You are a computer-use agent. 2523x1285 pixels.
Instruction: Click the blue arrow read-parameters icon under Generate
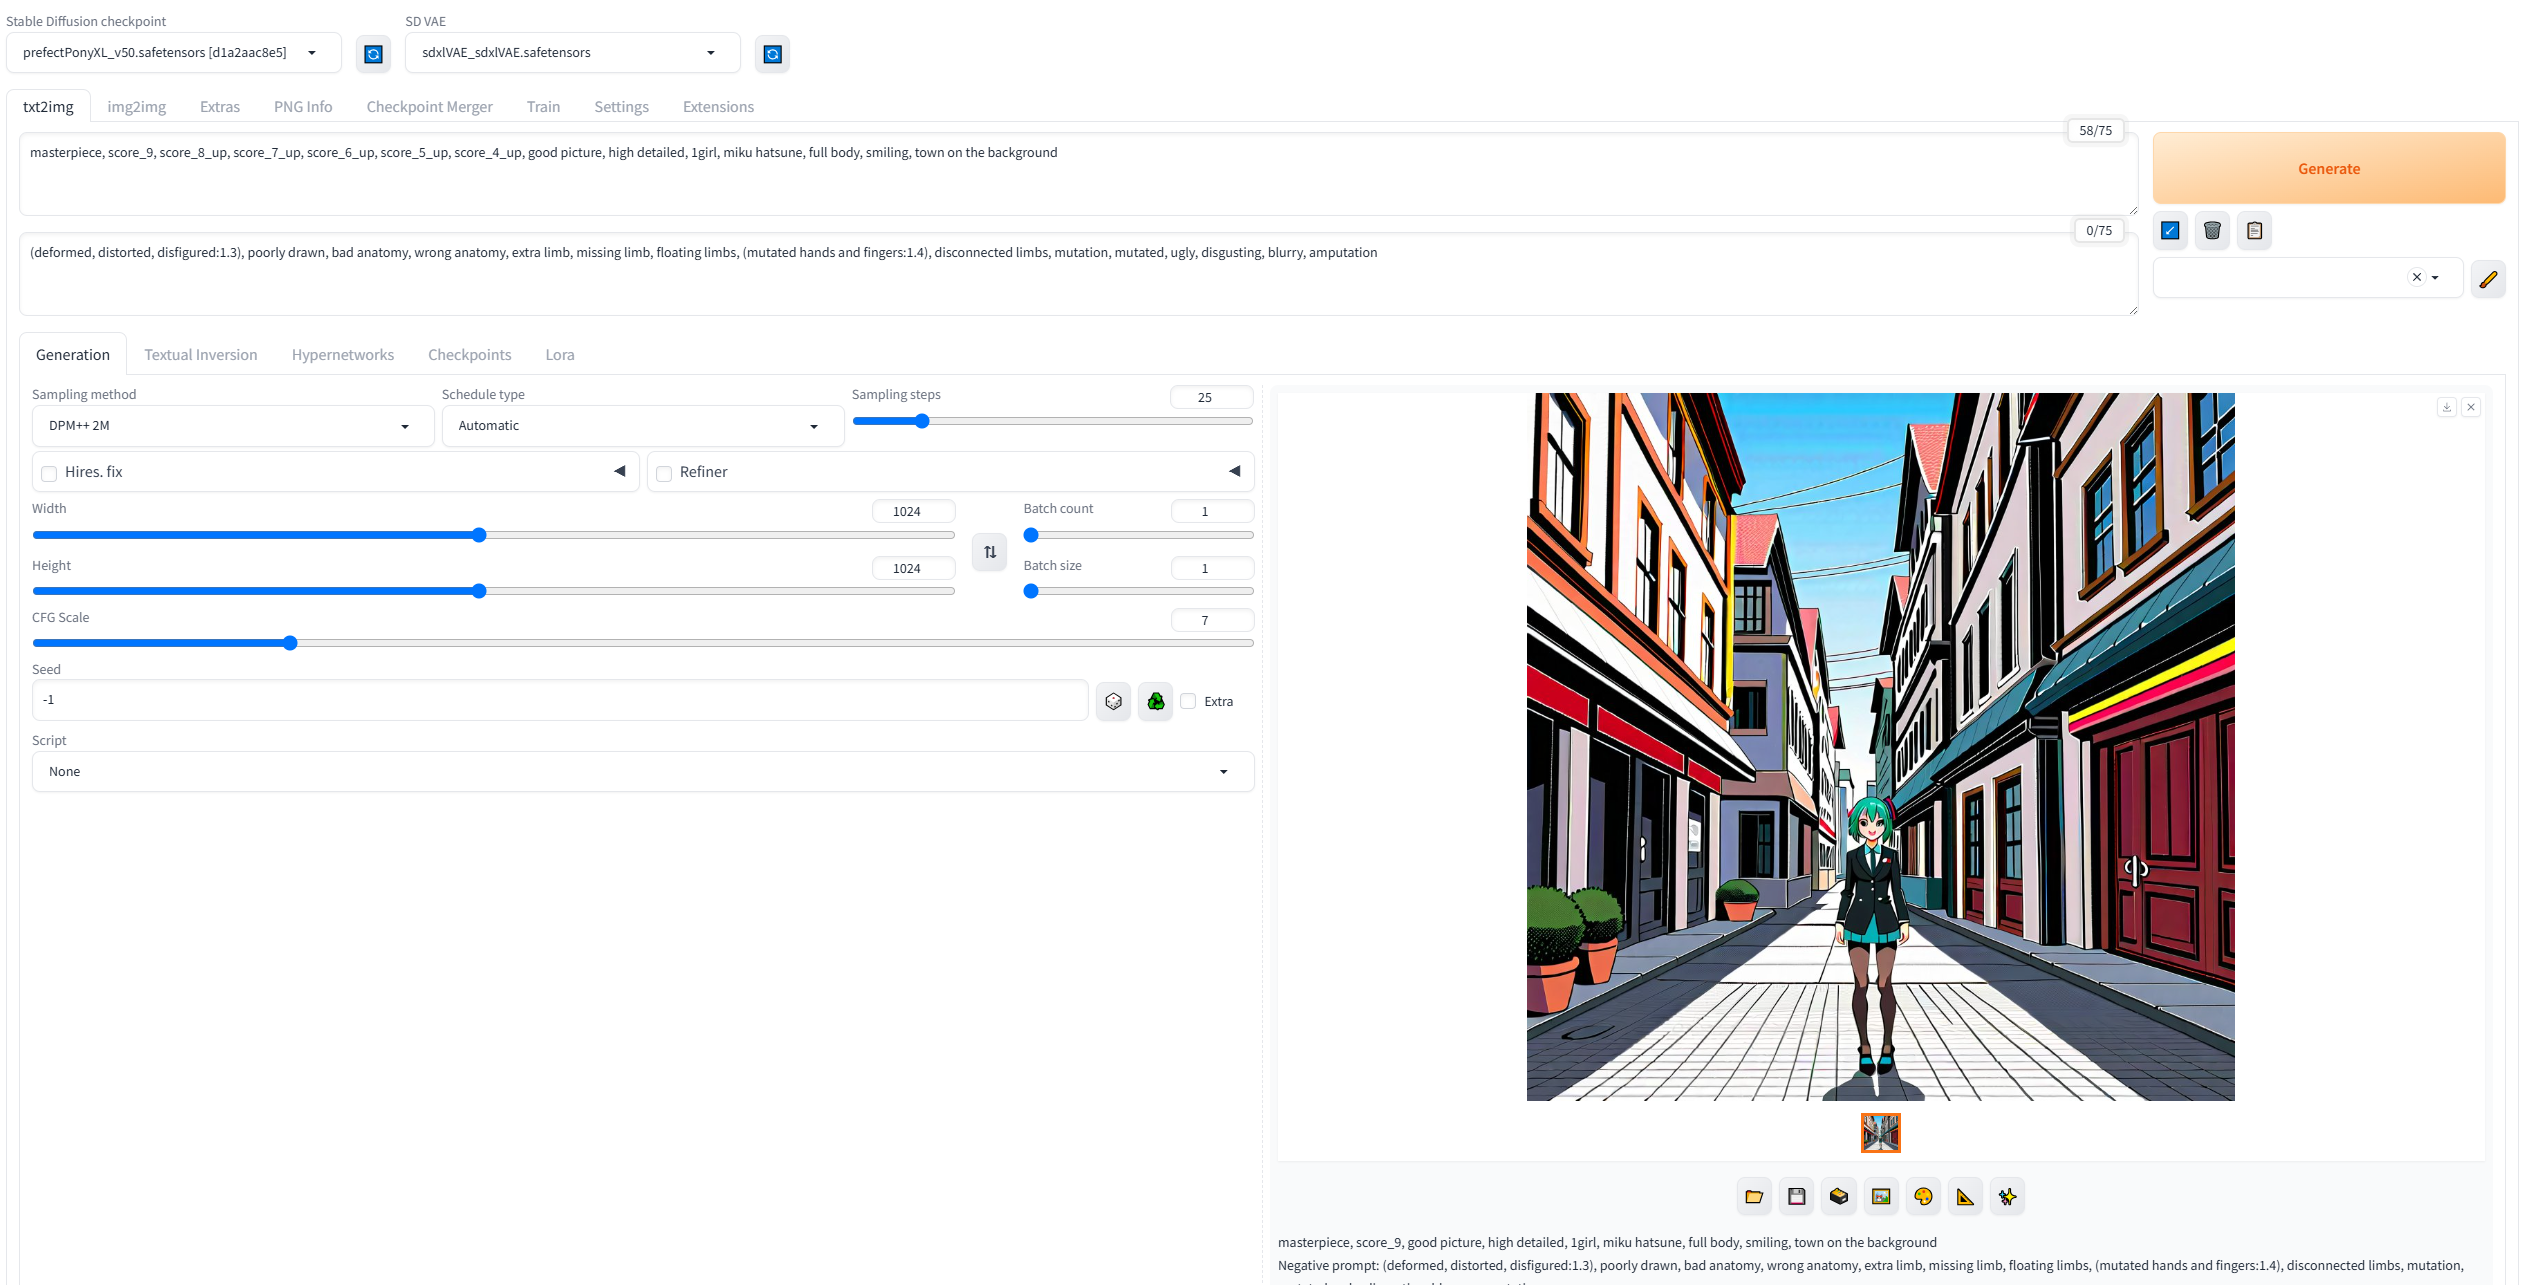pos(2170,231)
